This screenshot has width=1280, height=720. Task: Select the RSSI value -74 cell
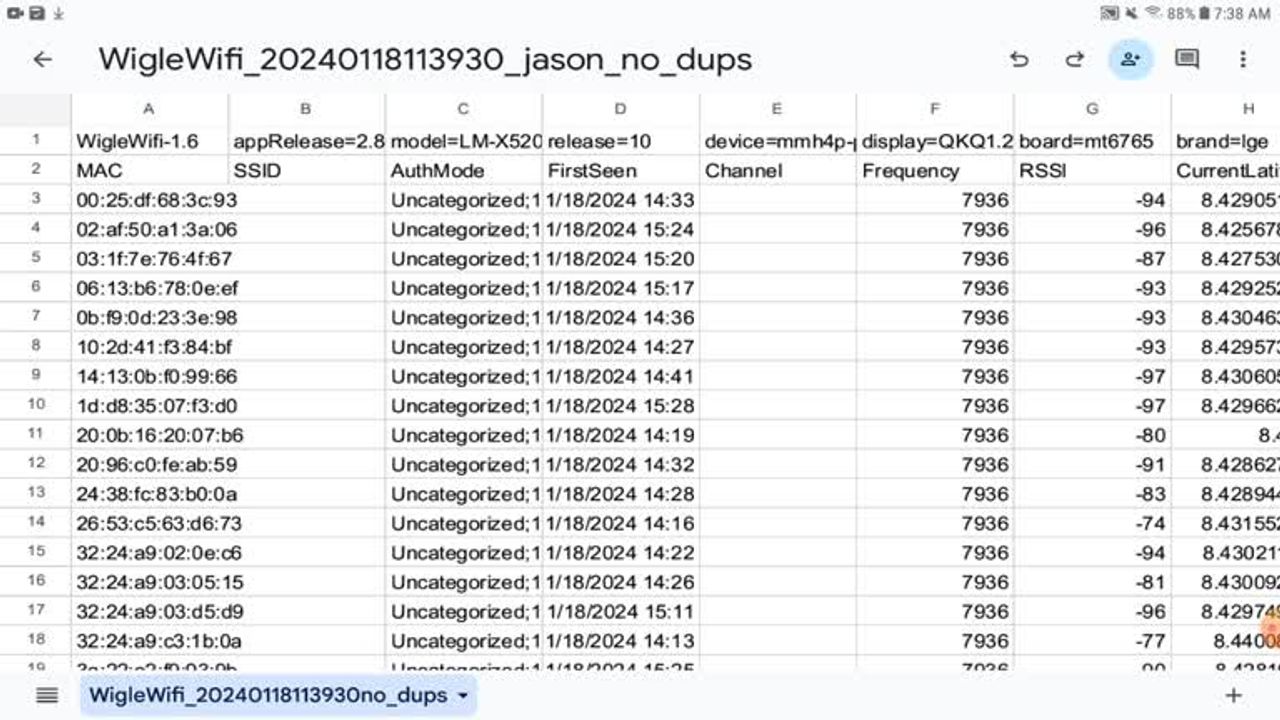(1092, 523)
